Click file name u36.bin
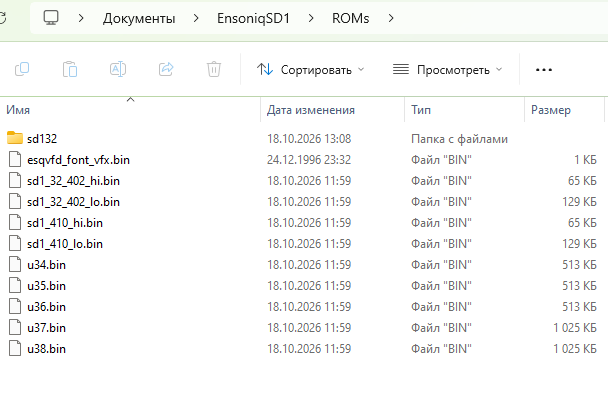 coord(46,306)
